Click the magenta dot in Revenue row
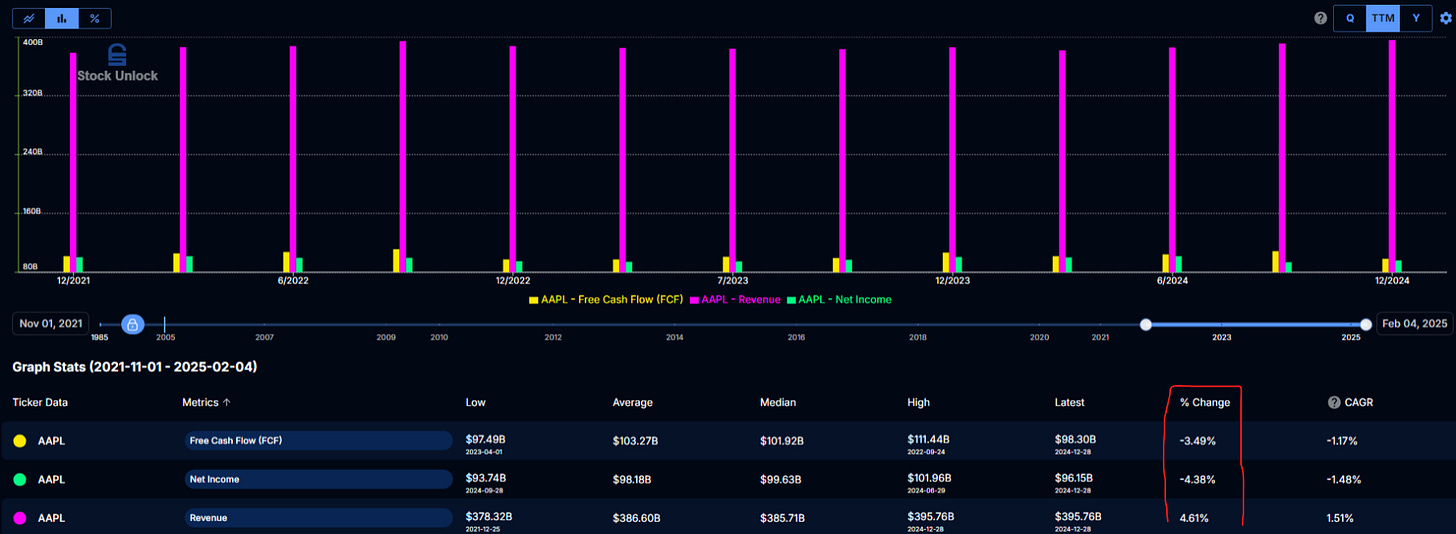The width and height of the screenshot is (1456, 534). pos(20,518)
